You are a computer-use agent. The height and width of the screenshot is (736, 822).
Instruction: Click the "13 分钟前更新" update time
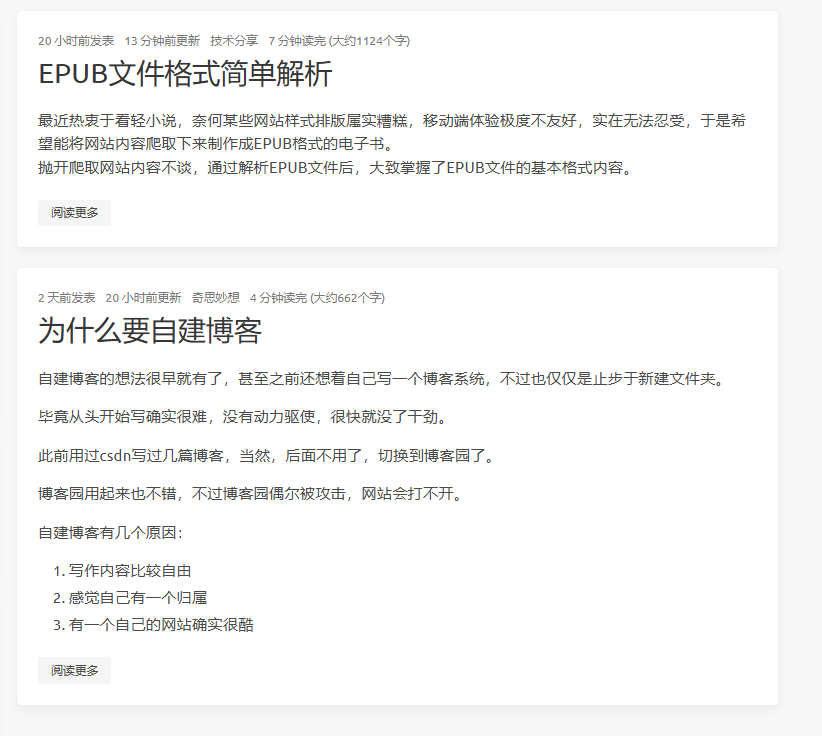(162, 41)
